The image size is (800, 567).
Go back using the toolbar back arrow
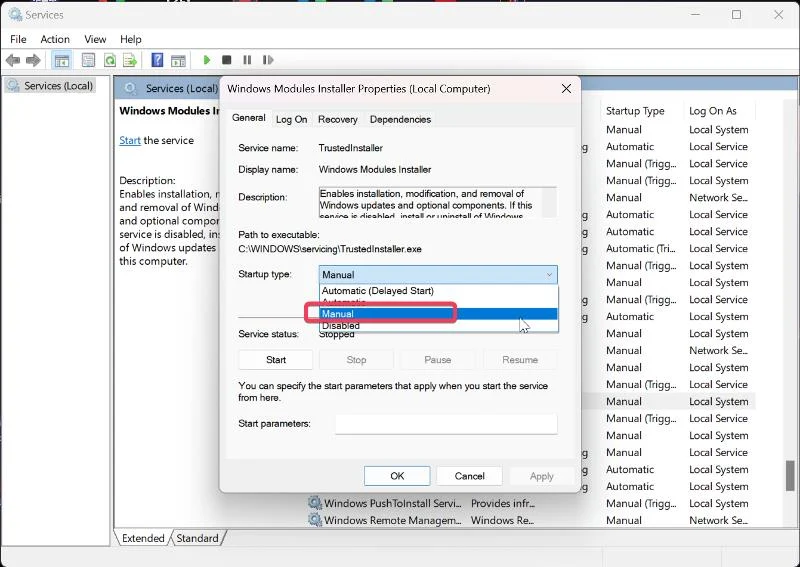pos(13,60)
